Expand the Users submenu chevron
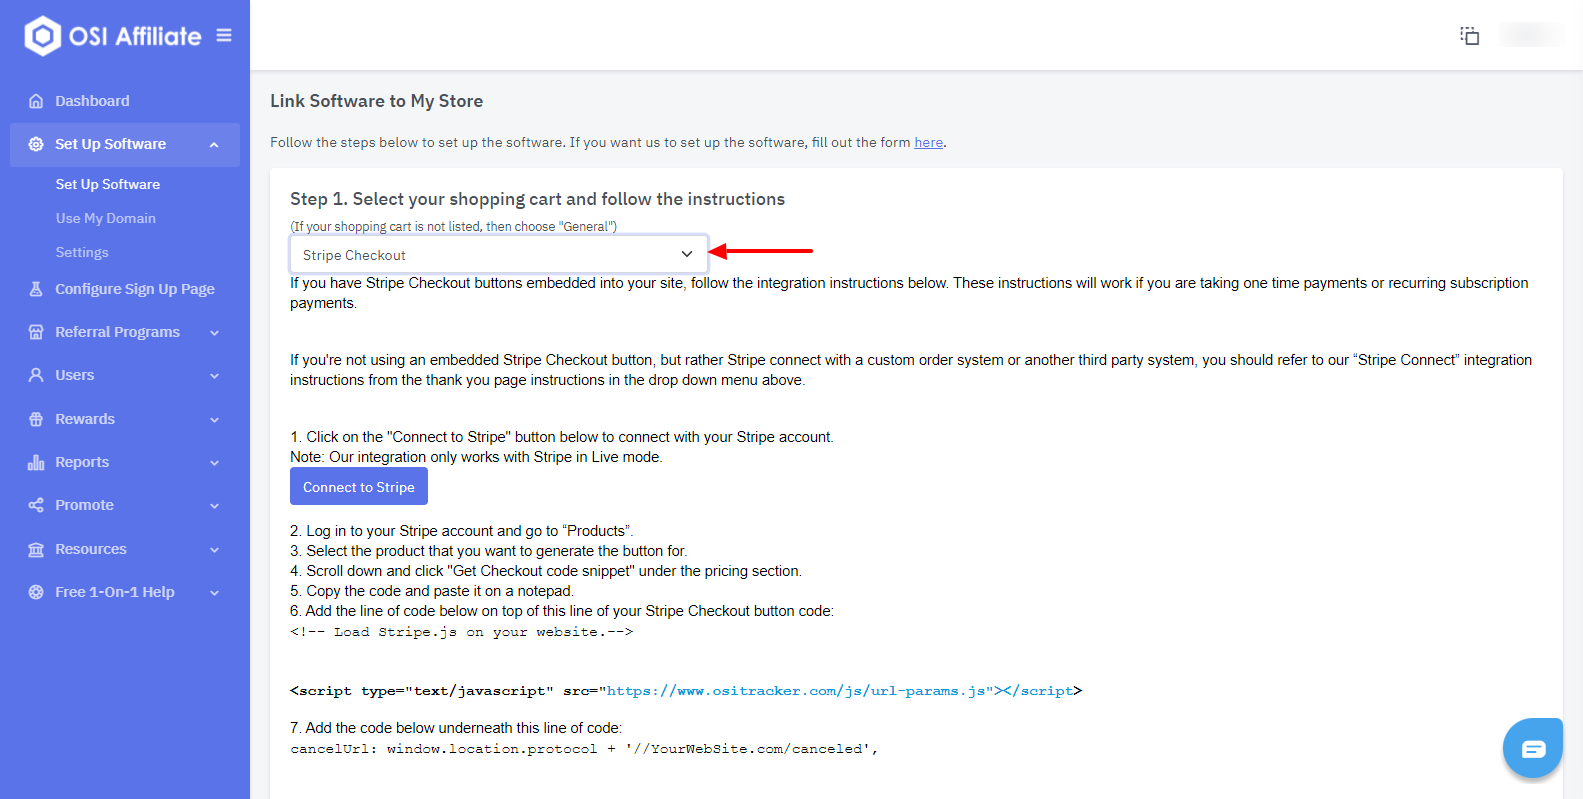The height and width of the screenshot is (799, 1583). (214, 376)
